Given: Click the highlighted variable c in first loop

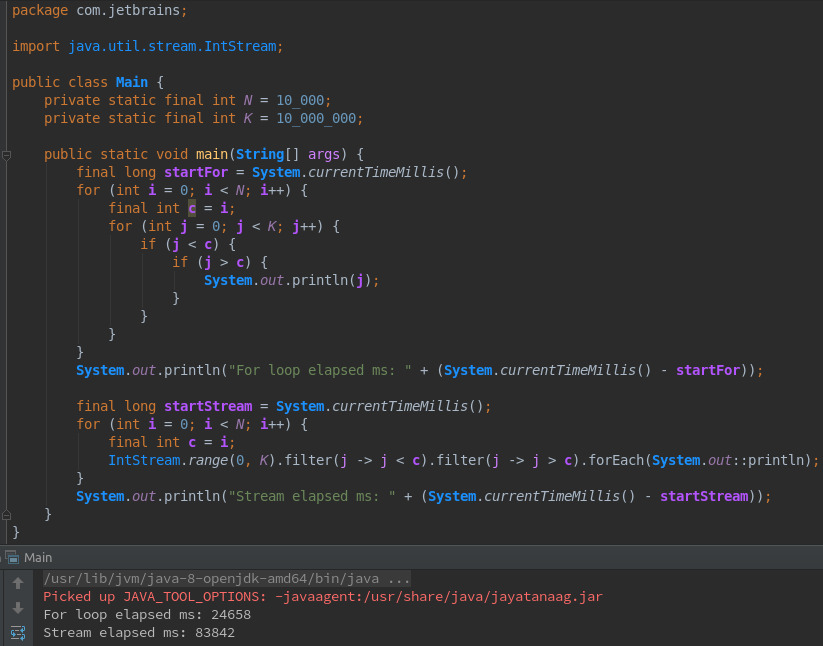Looking at the screenshot, I should [192, 208].
